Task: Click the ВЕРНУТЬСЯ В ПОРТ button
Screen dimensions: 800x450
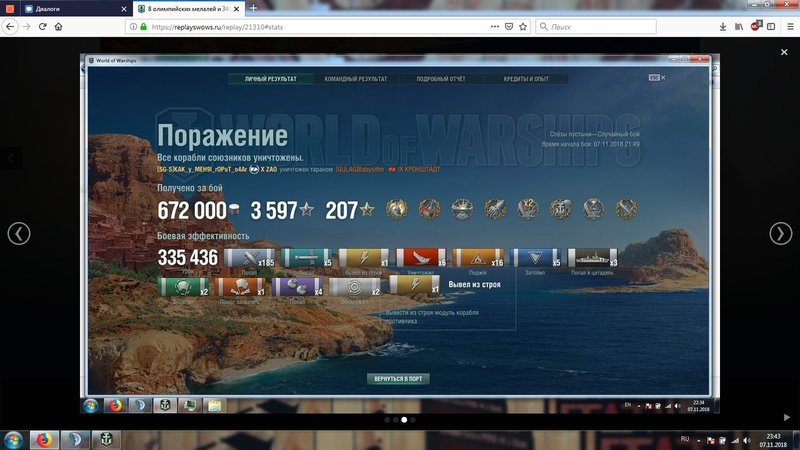Action: [398, 379]
